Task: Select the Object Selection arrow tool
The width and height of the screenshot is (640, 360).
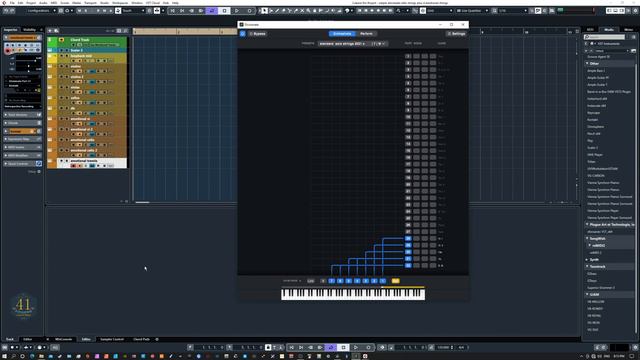Action: [264, 11]
